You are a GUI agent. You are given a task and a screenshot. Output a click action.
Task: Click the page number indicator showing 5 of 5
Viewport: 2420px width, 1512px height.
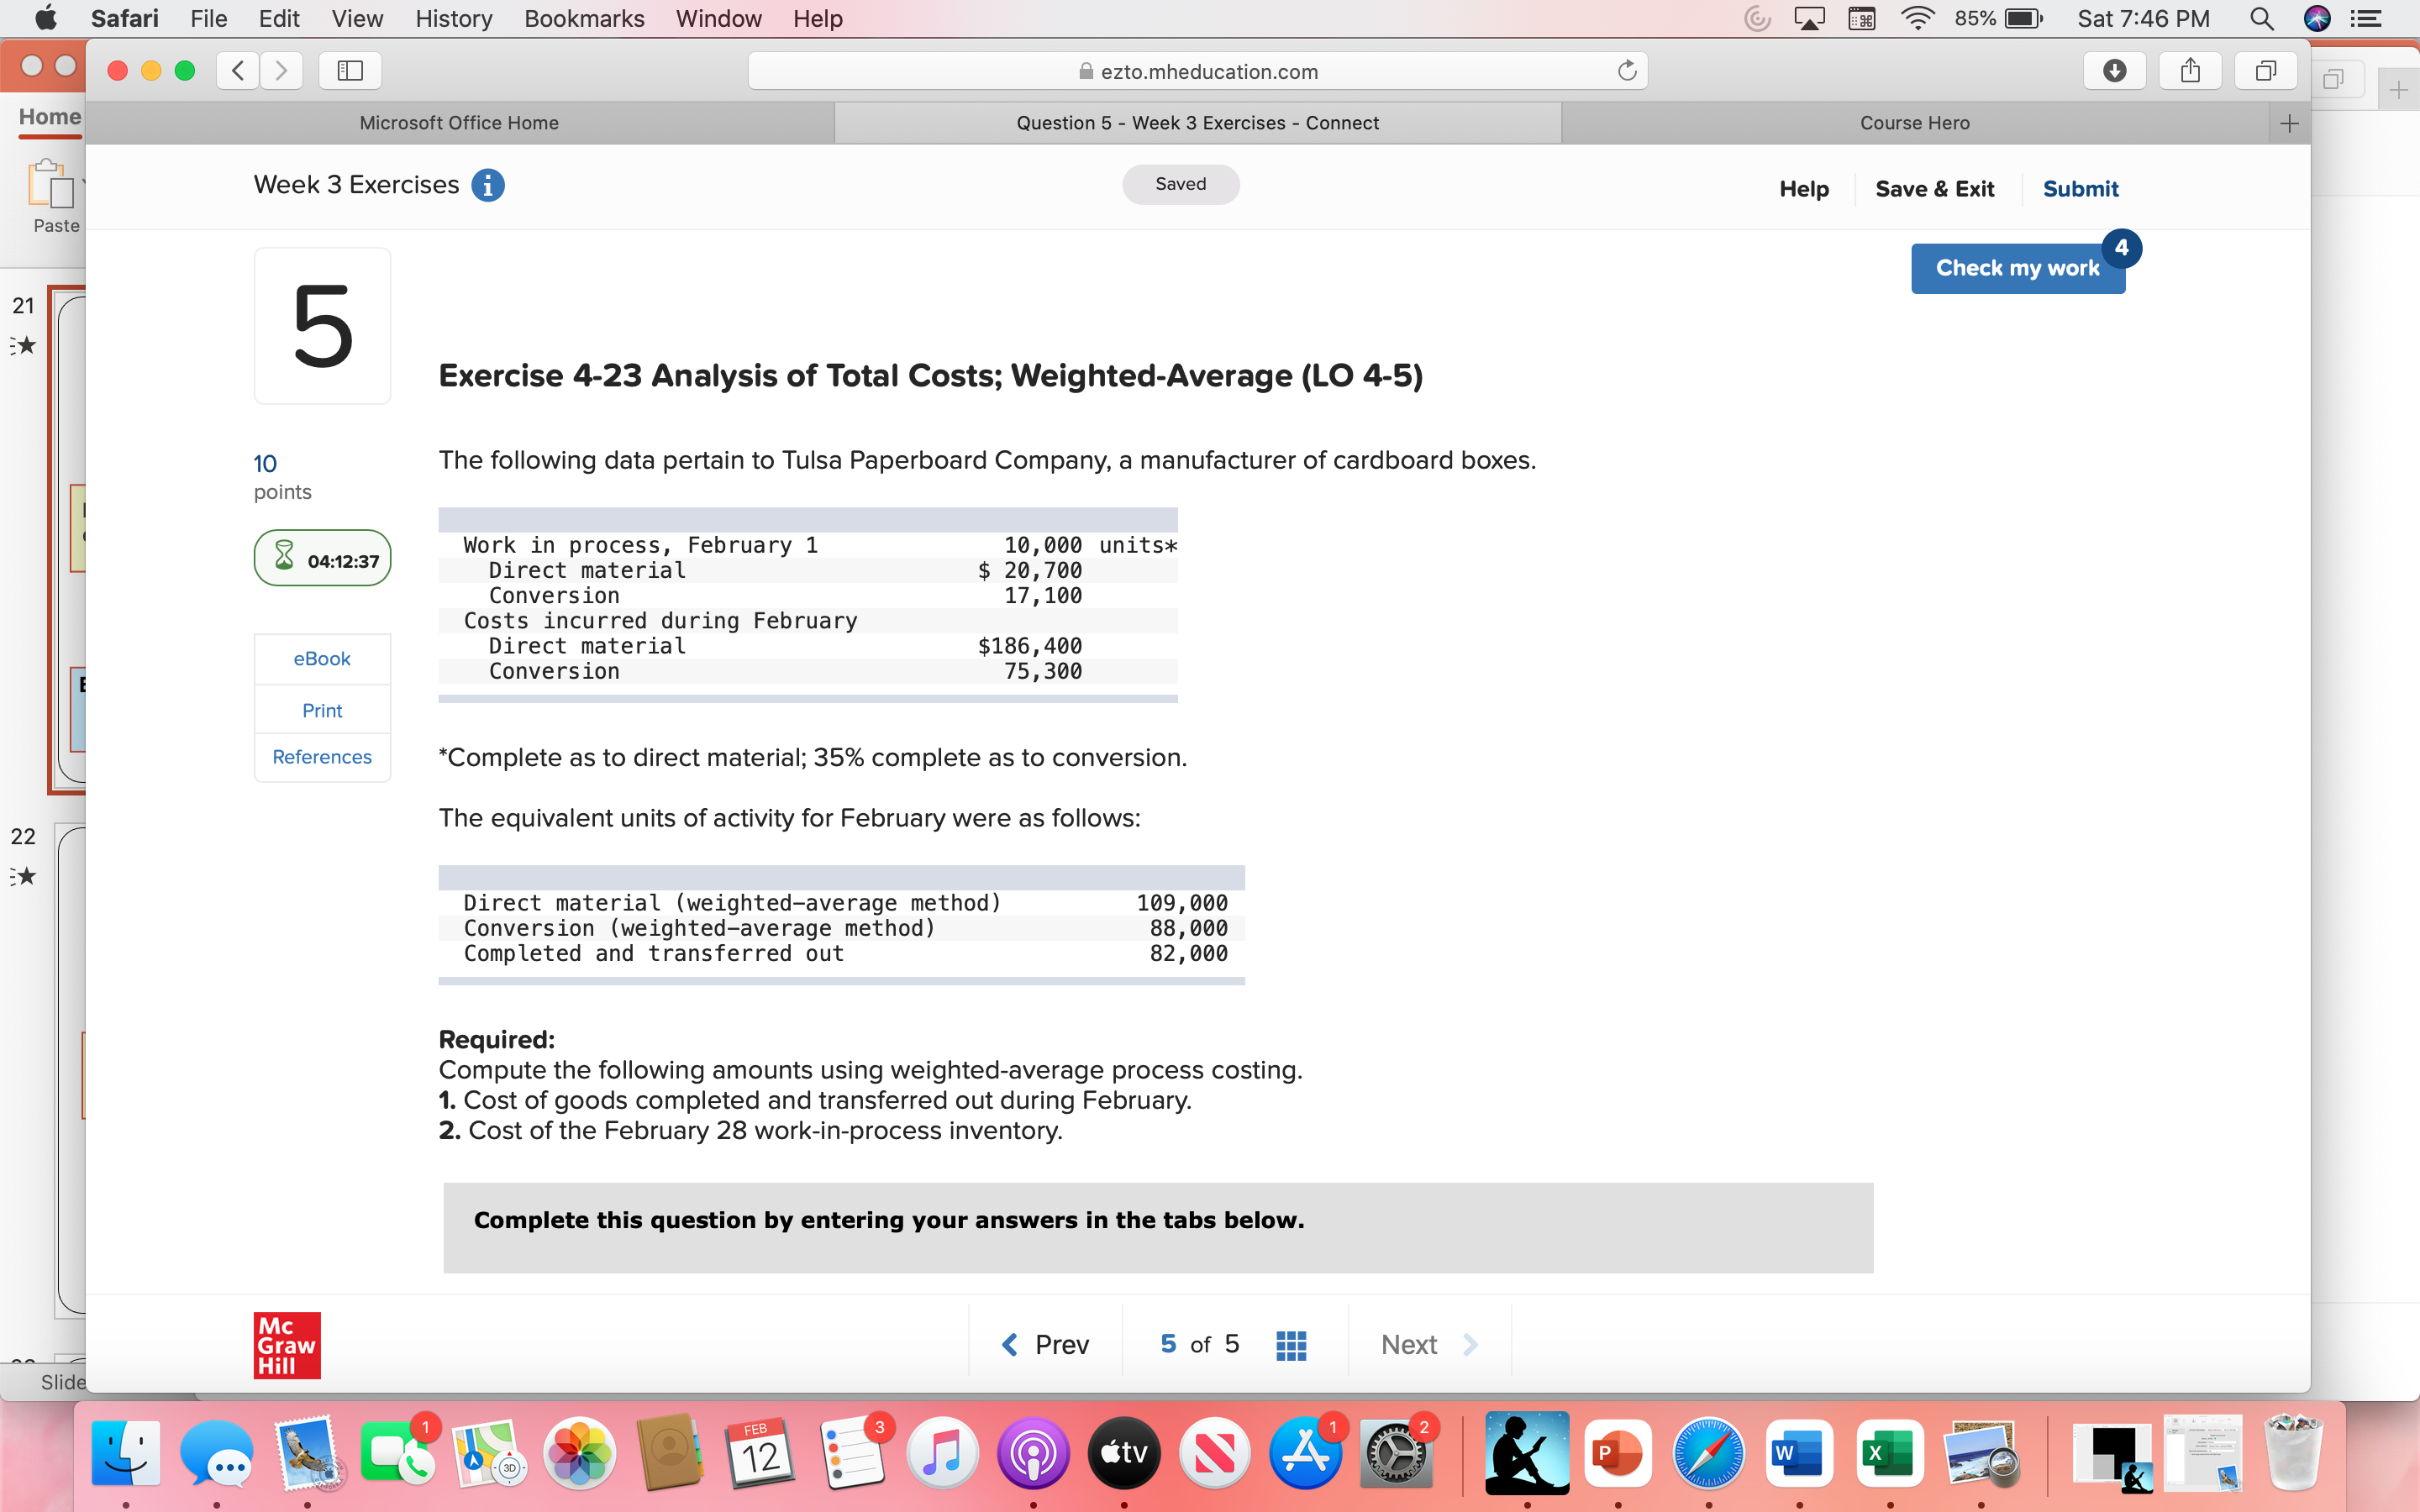(1209, 1341)
